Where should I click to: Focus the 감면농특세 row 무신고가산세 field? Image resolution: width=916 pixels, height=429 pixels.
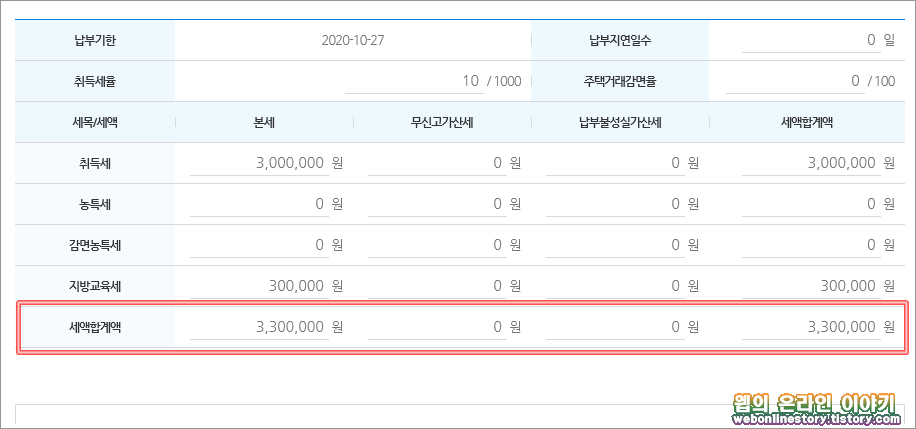click(x=437, y=245)
